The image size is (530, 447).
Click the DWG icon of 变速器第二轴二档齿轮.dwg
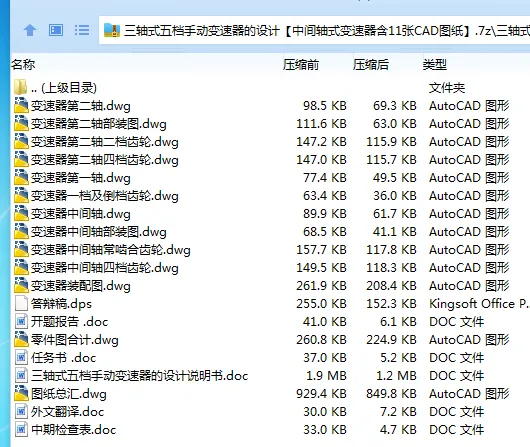21,141
